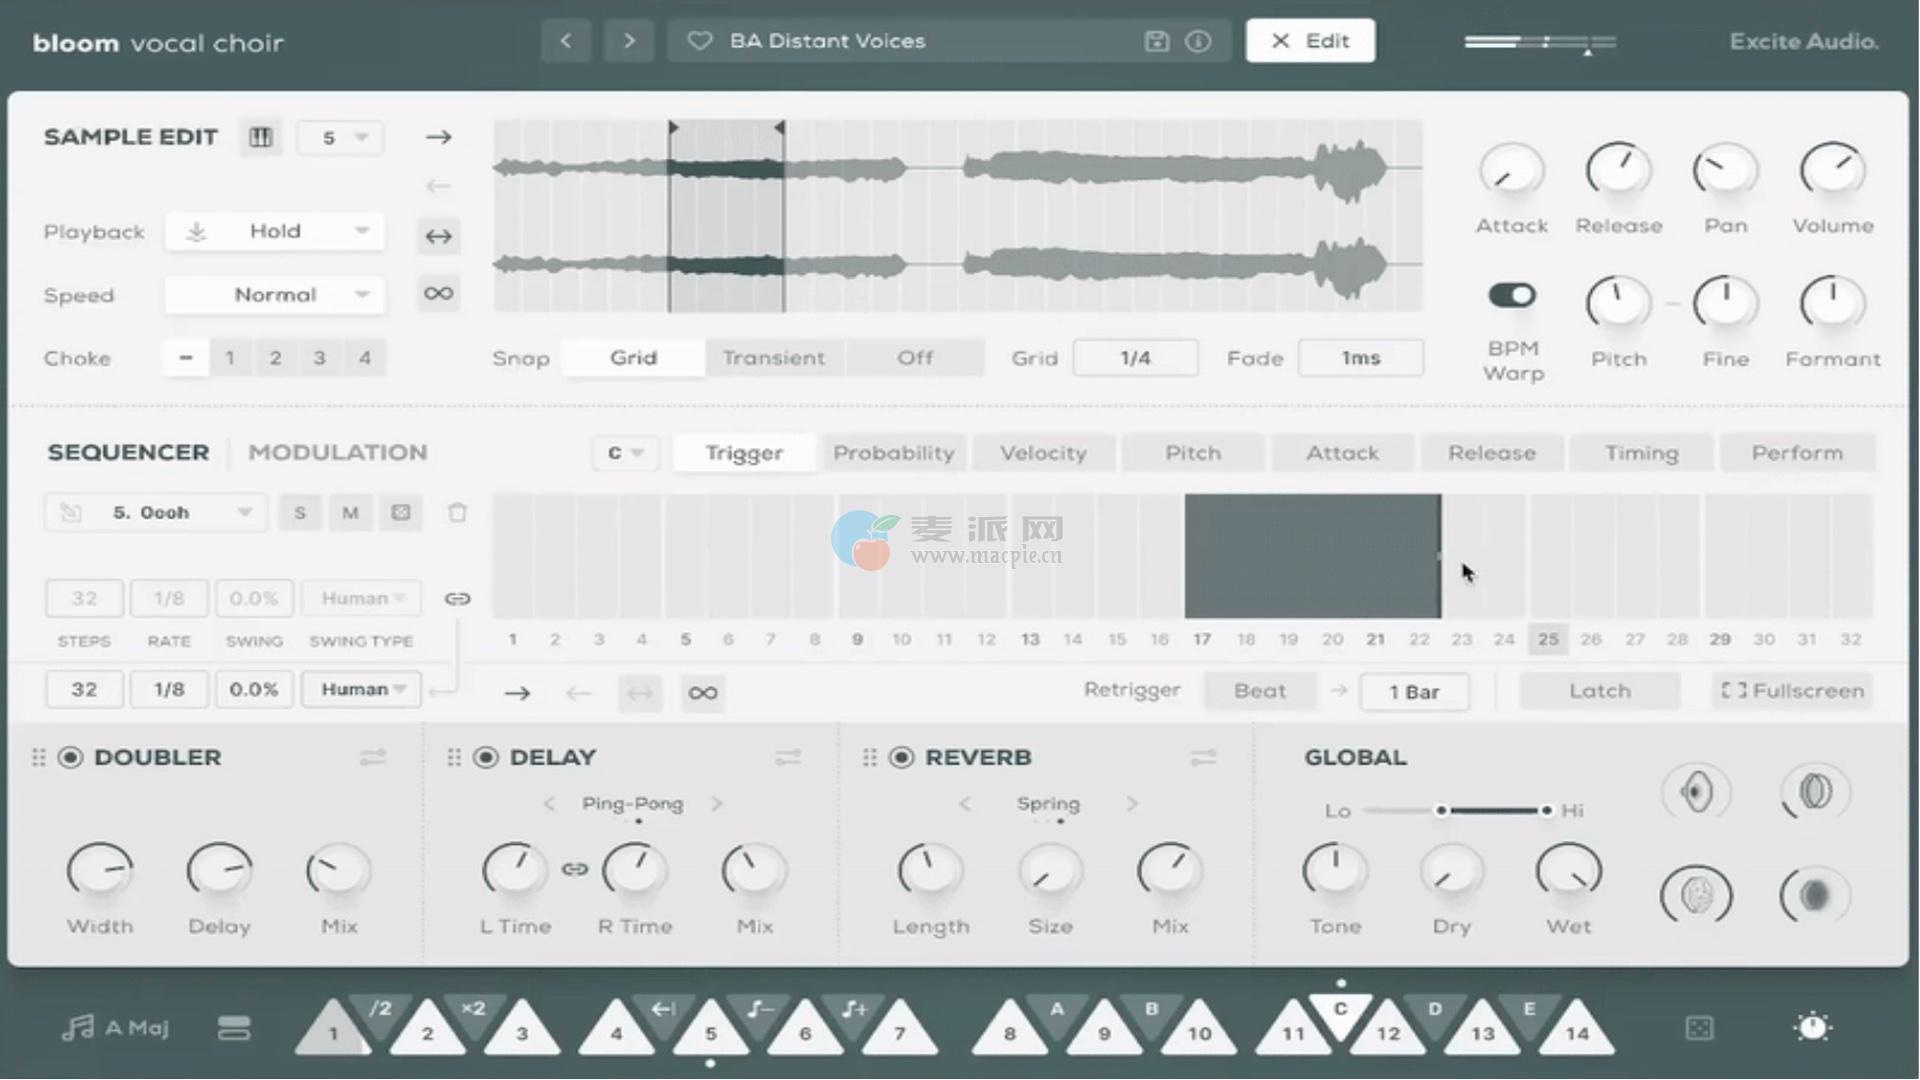Viewport: 1920px width, 1080px height.
Task: Link lane settings chain icon
Action: coord(457,598)
